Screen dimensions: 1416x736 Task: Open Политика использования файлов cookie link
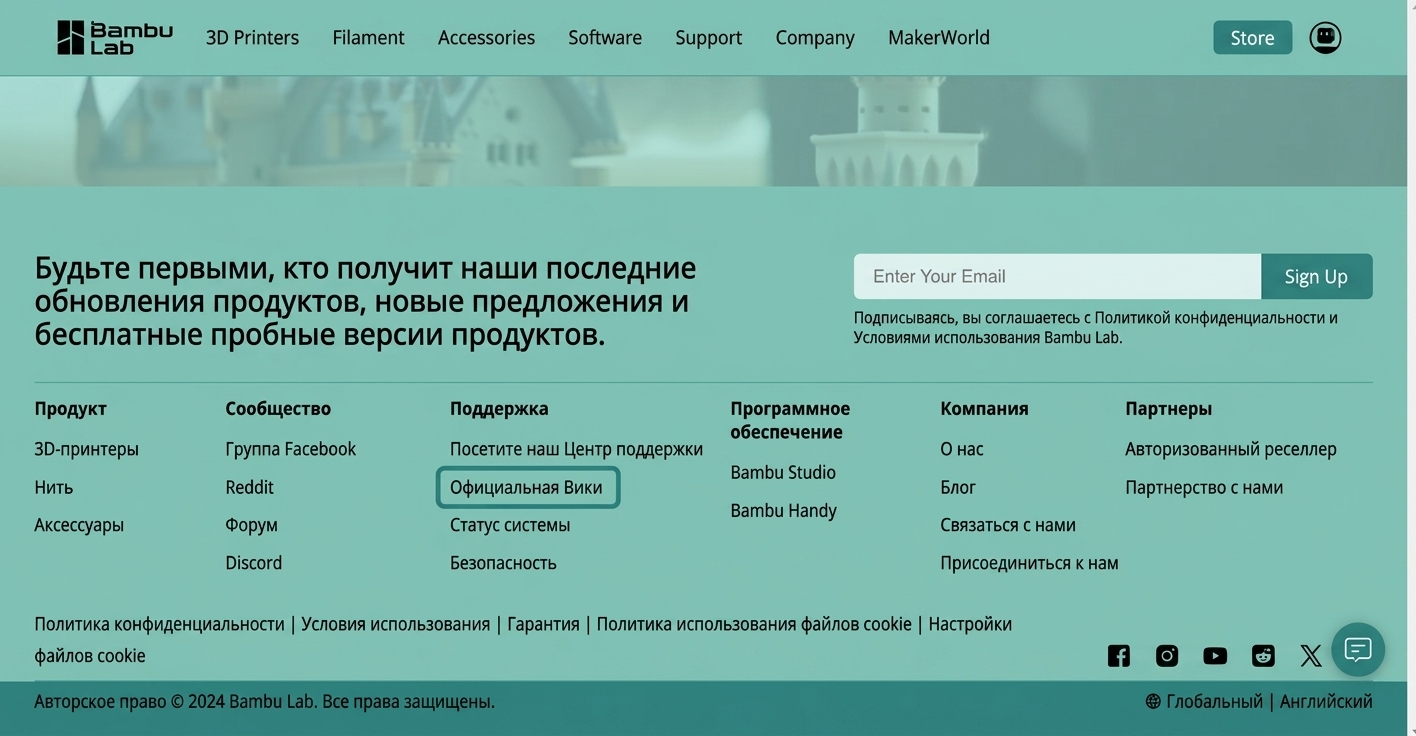(x=754, y=624)
